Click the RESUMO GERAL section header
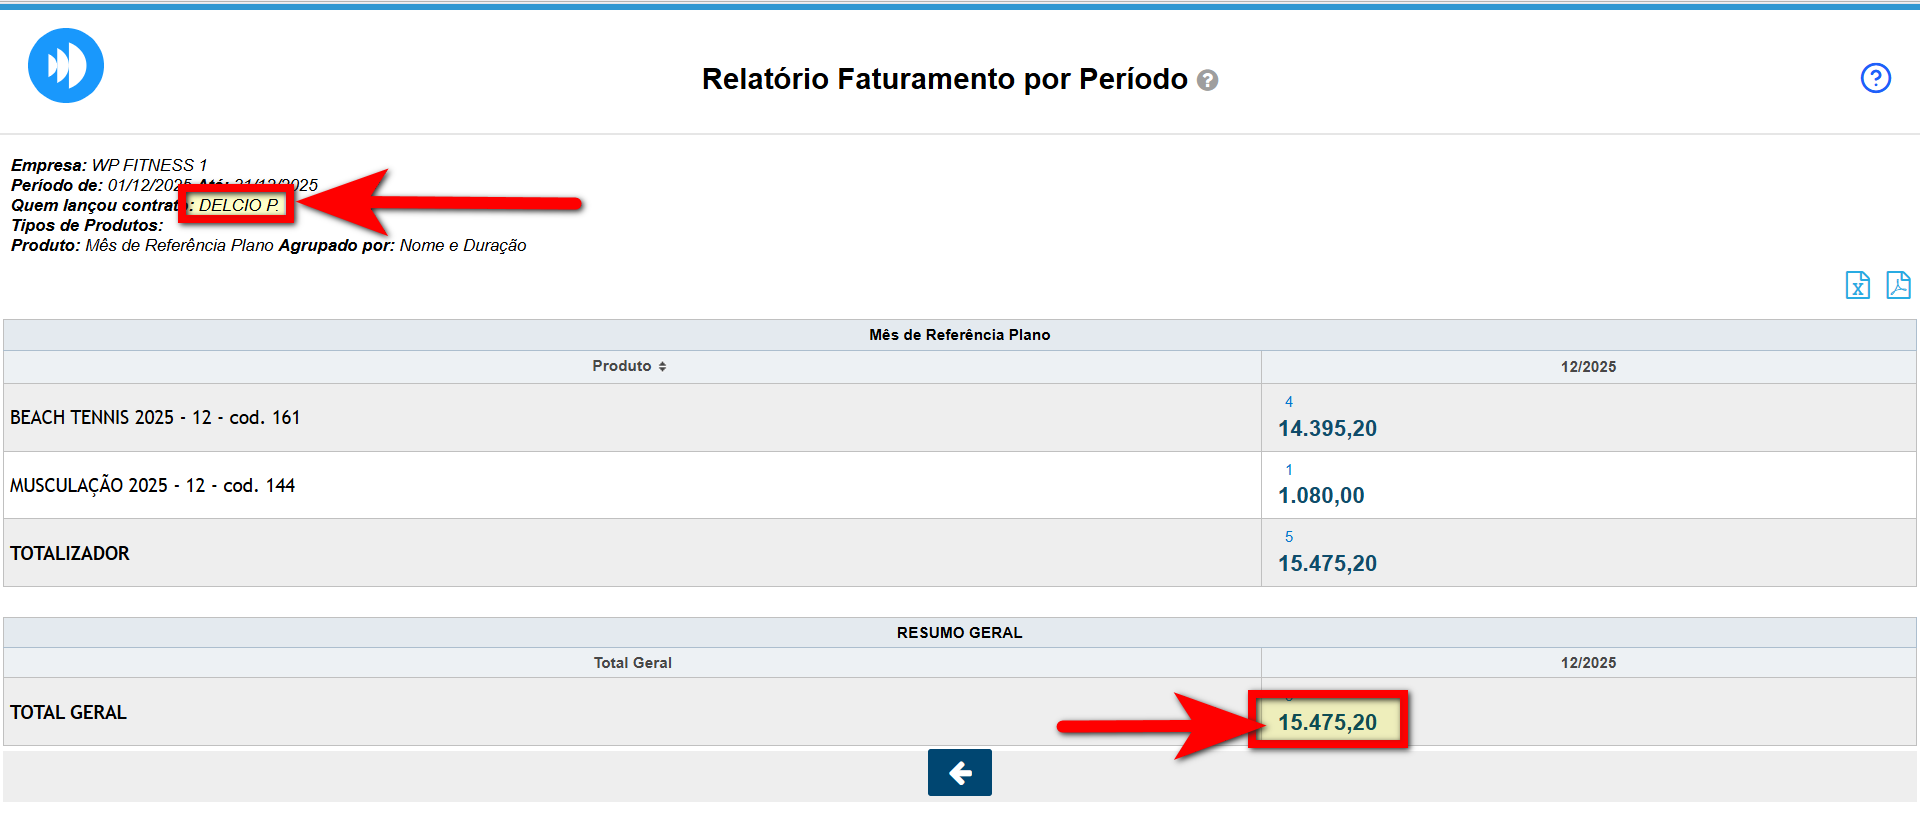 959,633
